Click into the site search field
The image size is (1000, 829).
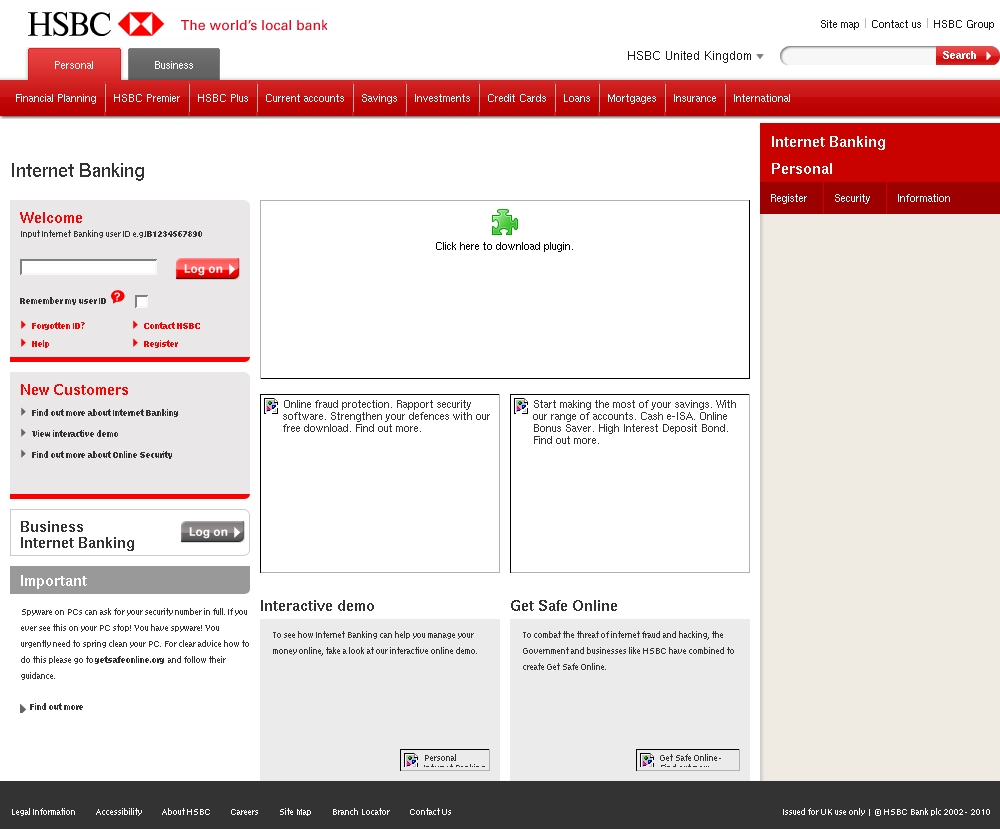[x=858, y=55]
